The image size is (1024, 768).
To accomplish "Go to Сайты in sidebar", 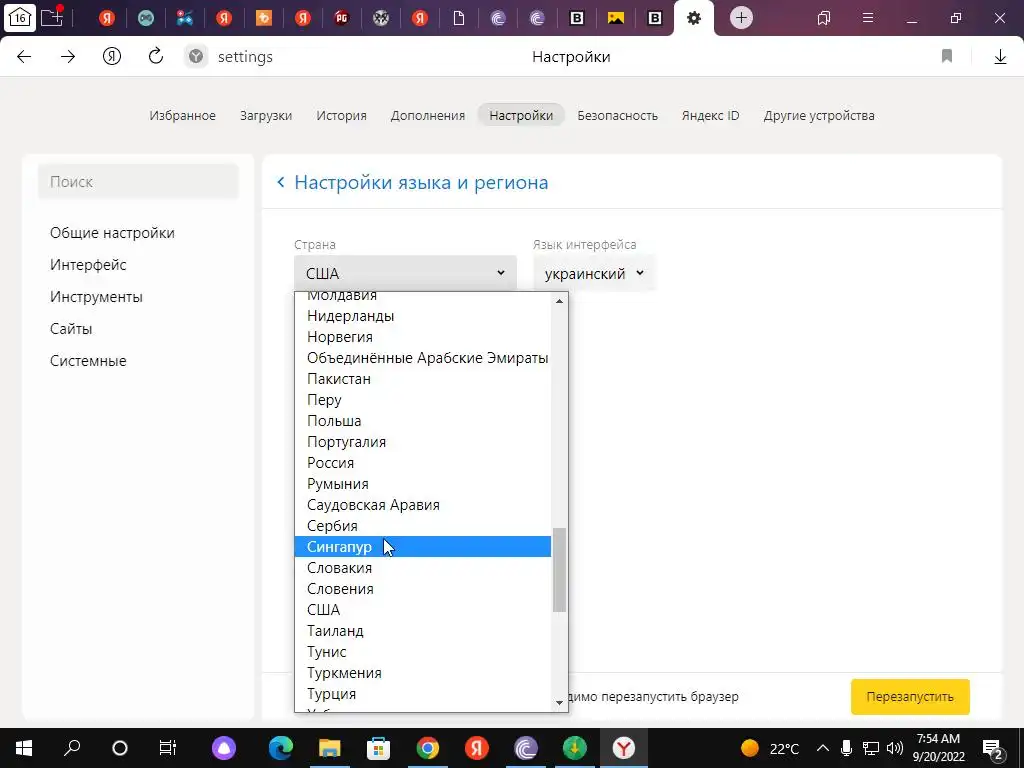I will tap(71, 329).
